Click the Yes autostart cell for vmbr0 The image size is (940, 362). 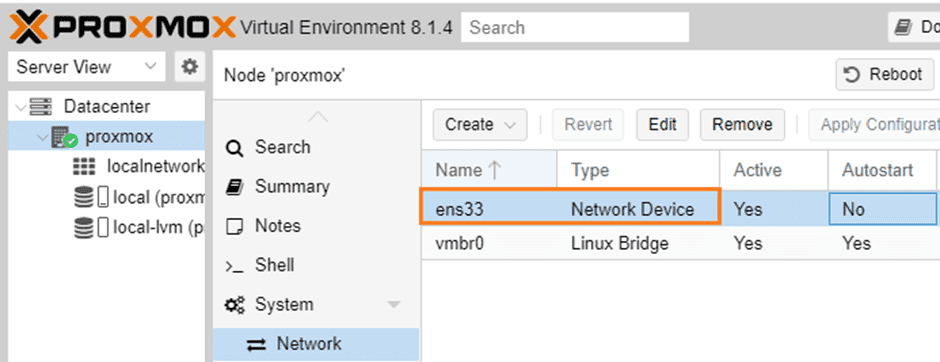pos(882,243)
